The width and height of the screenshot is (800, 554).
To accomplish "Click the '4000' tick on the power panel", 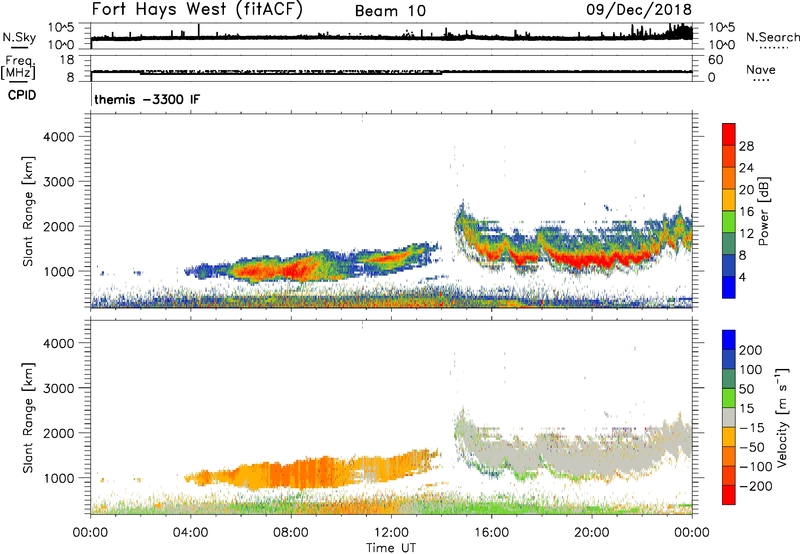I will pyautogui.click(x=59, y=137).
